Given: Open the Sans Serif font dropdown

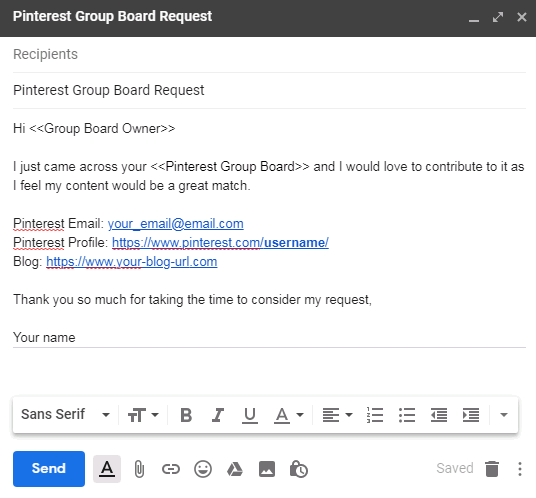Looking at the screenshot, I should 65,415.
